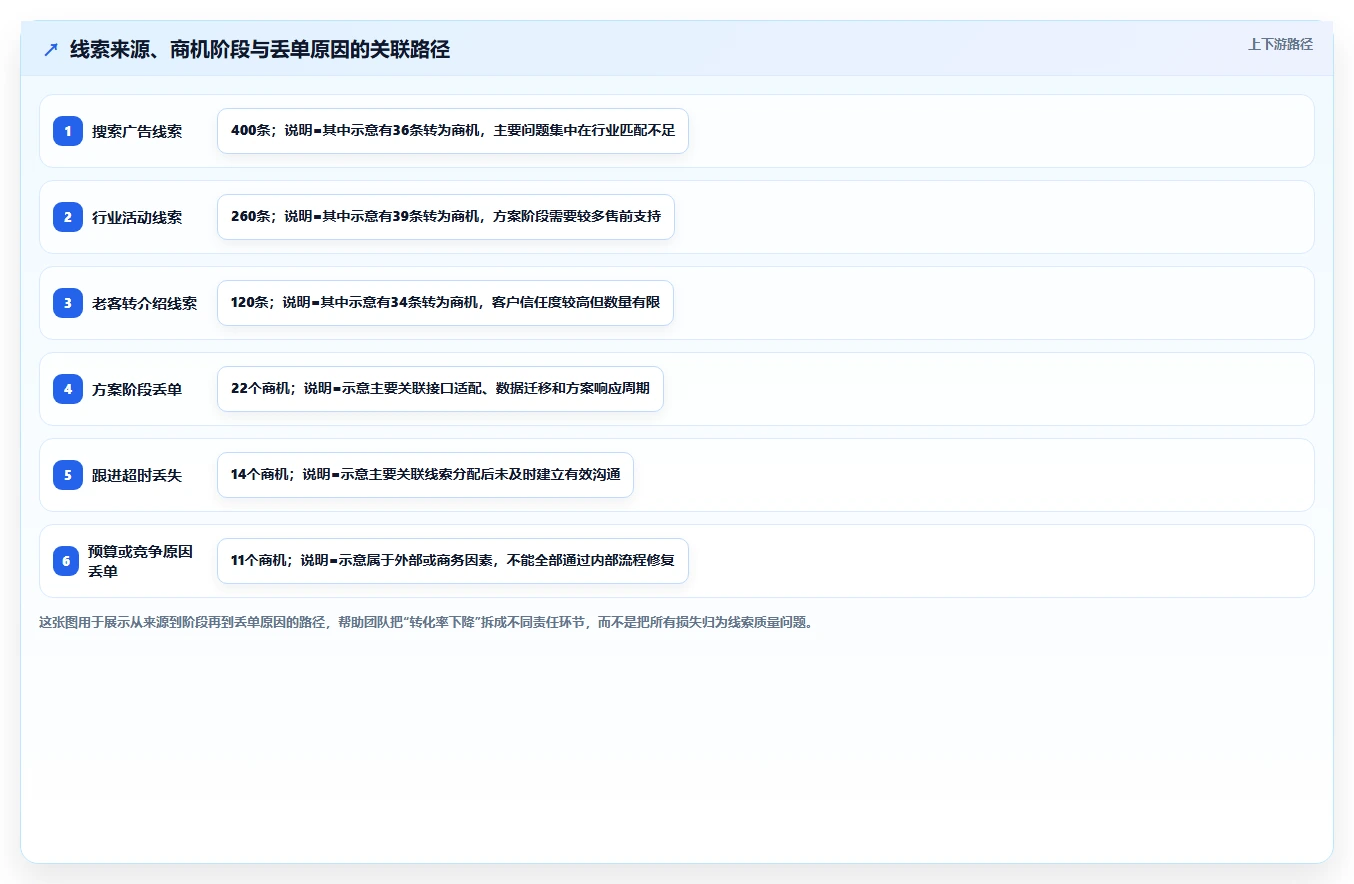
Task: Select step badge 5 for 跟进超时丢失
Action: pos(68,475)
